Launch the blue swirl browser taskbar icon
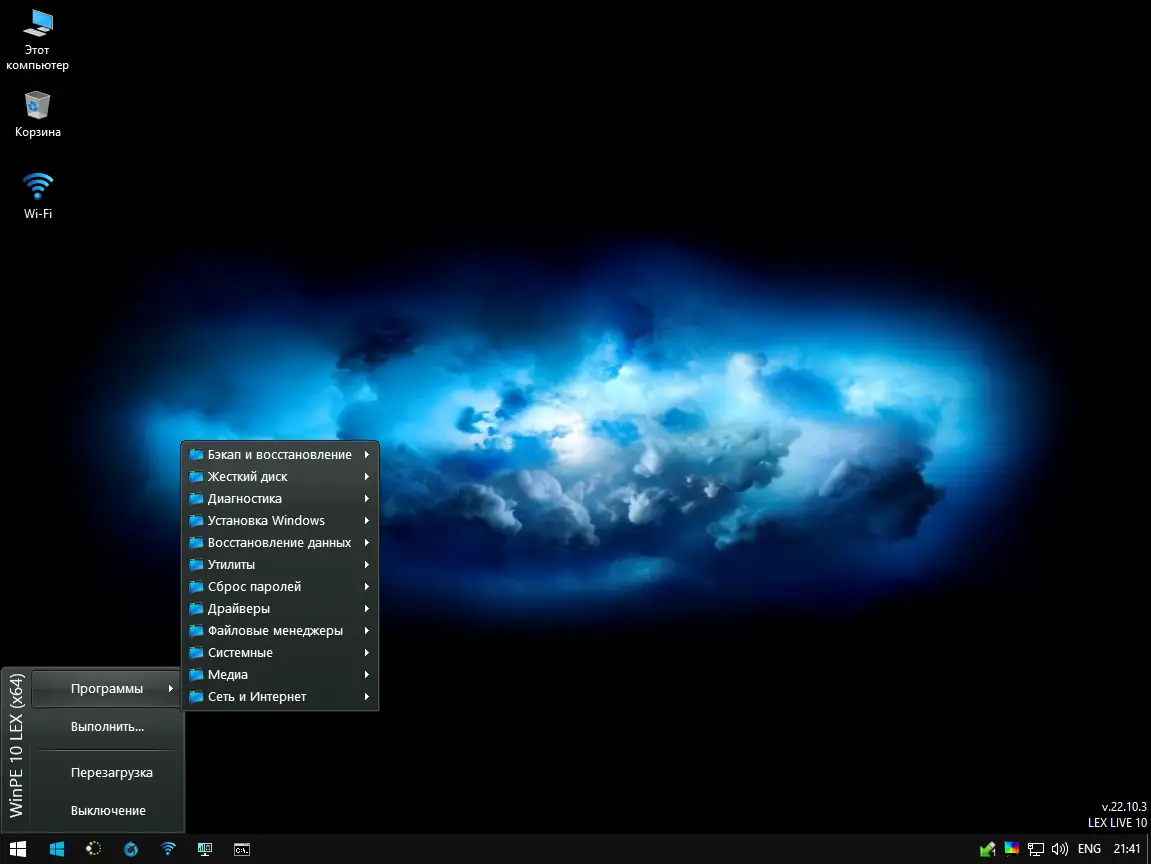 pyautogui.click(x=131, y=849)
